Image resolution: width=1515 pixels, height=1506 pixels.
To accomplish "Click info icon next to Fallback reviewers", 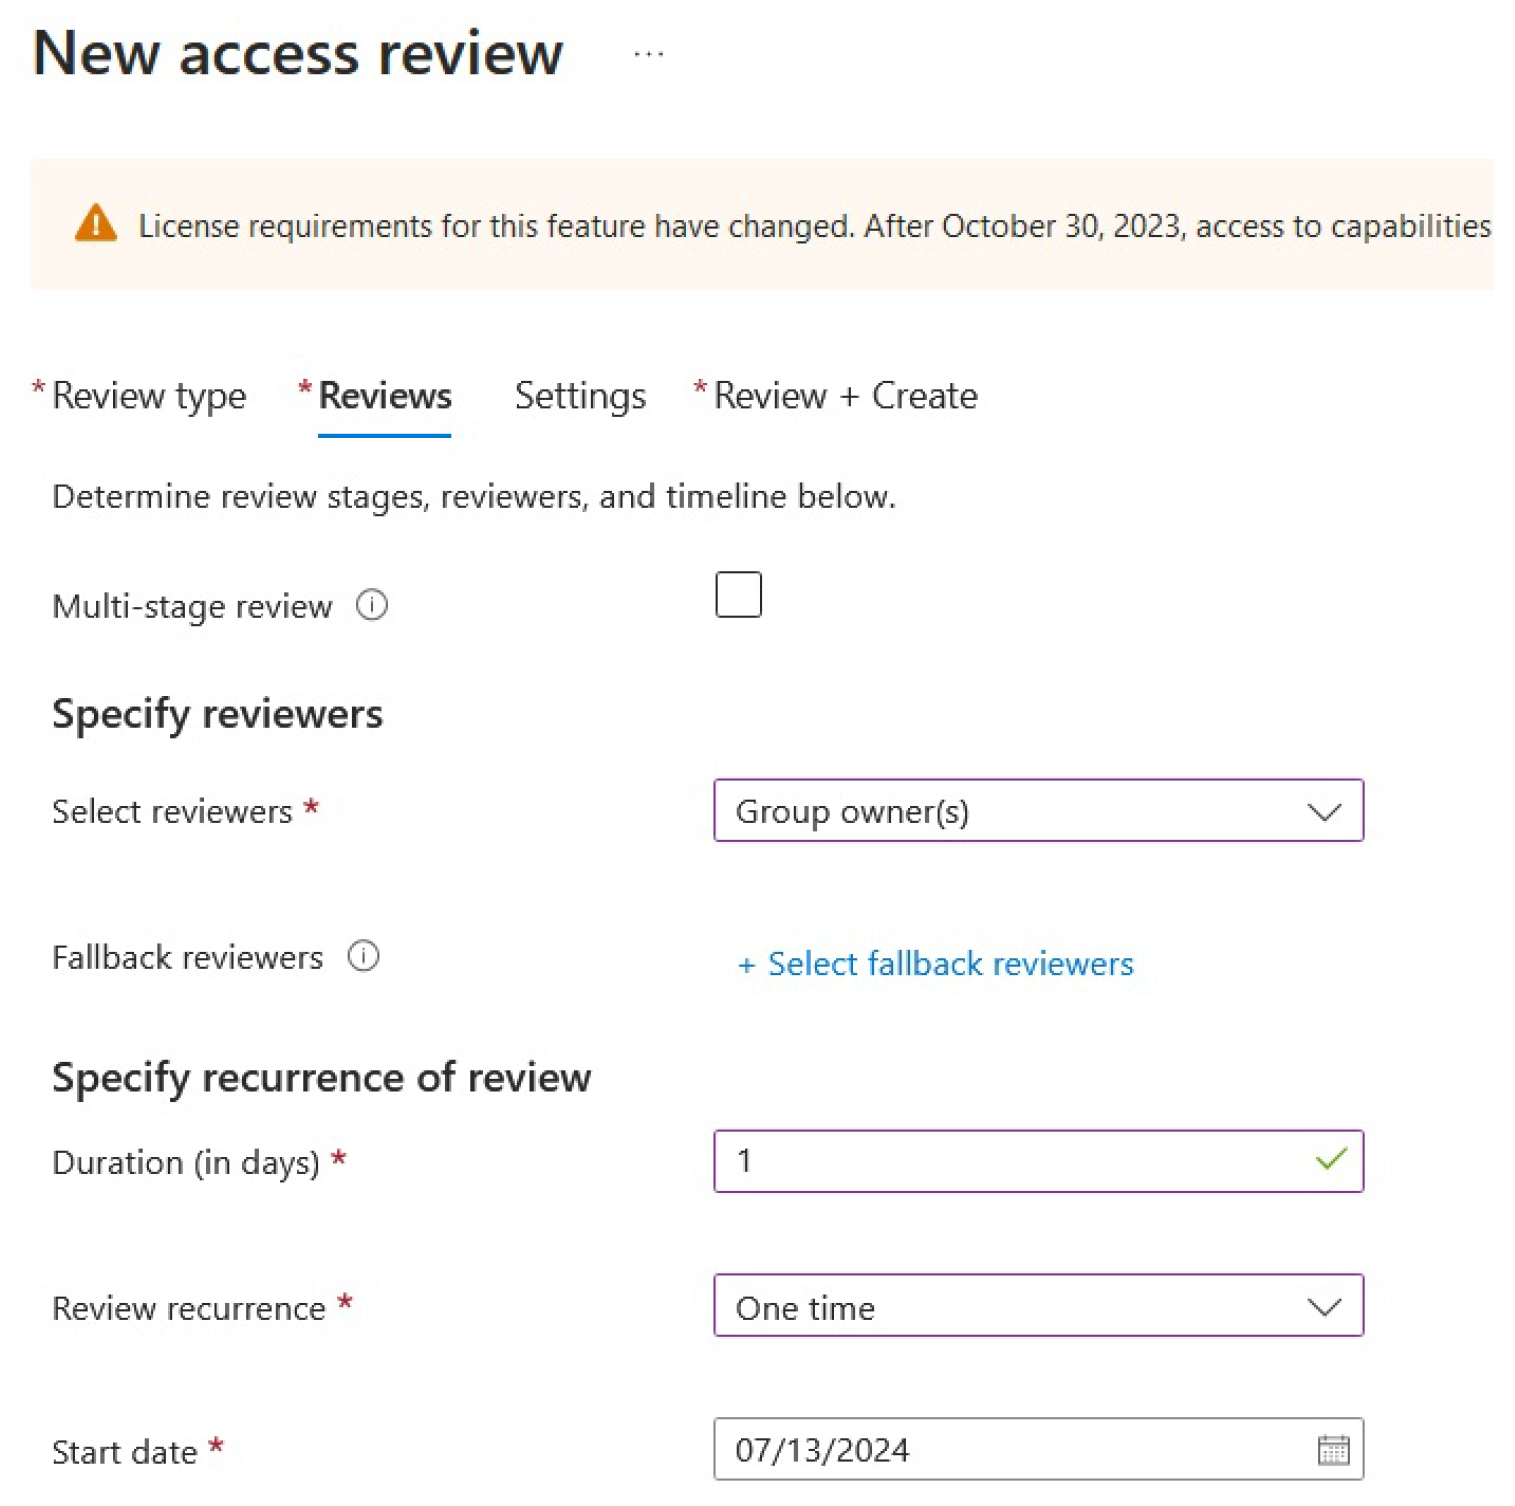I will click(x=363, y=956).
